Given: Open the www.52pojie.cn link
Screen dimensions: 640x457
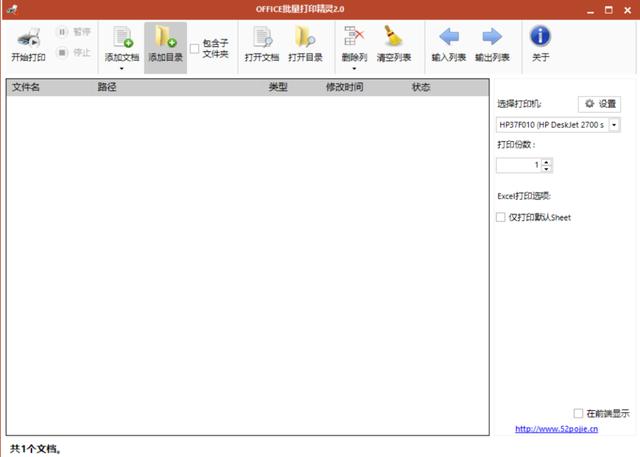Looking at the screenshot, I should coord(556,429).
